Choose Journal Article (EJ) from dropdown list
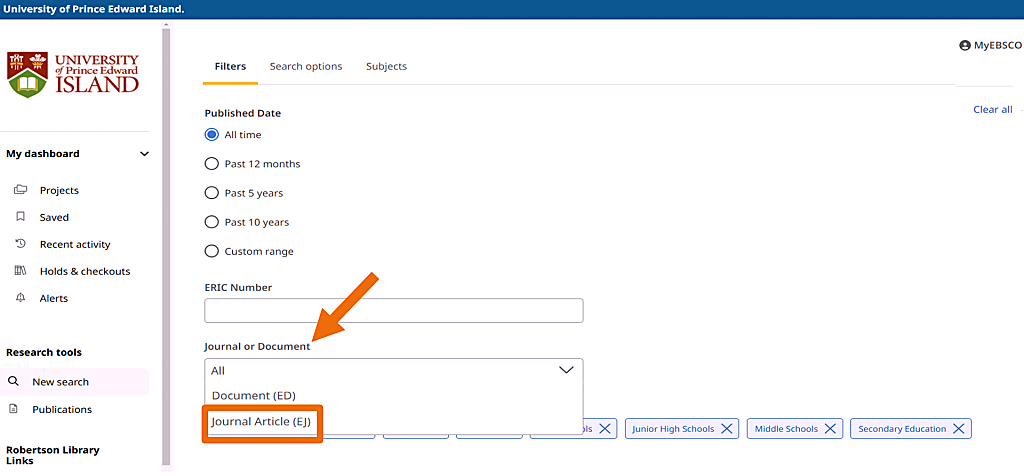This screenshot has width=1024, height=476. coord(261,422)
